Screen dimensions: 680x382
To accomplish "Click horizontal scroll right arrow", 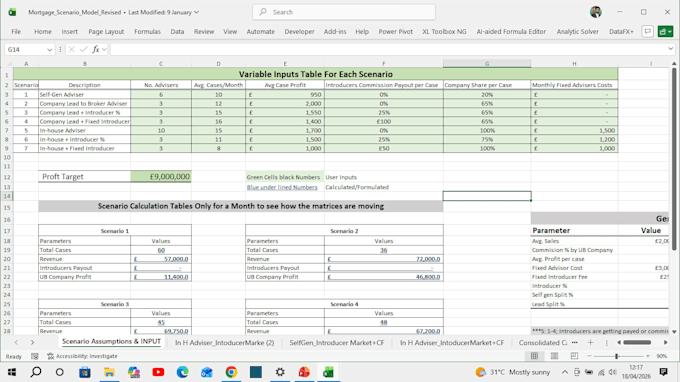I will (666, 343).
